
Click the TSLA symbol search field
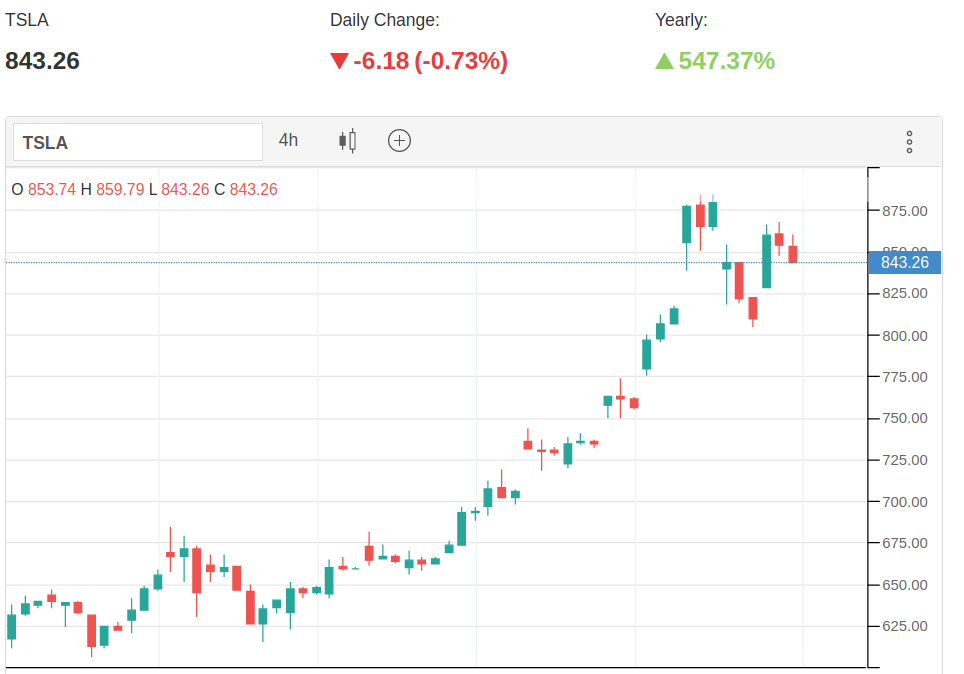click(x=137, y=142)
